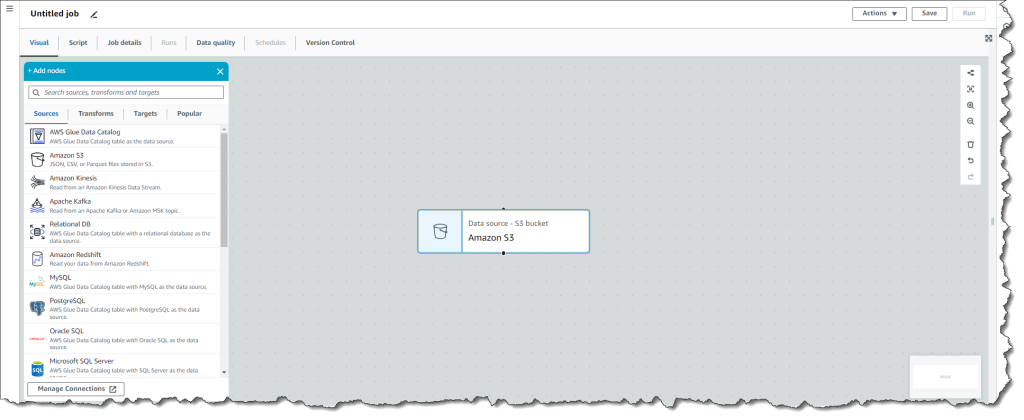Undo the last canvas action

pos(970,161)
